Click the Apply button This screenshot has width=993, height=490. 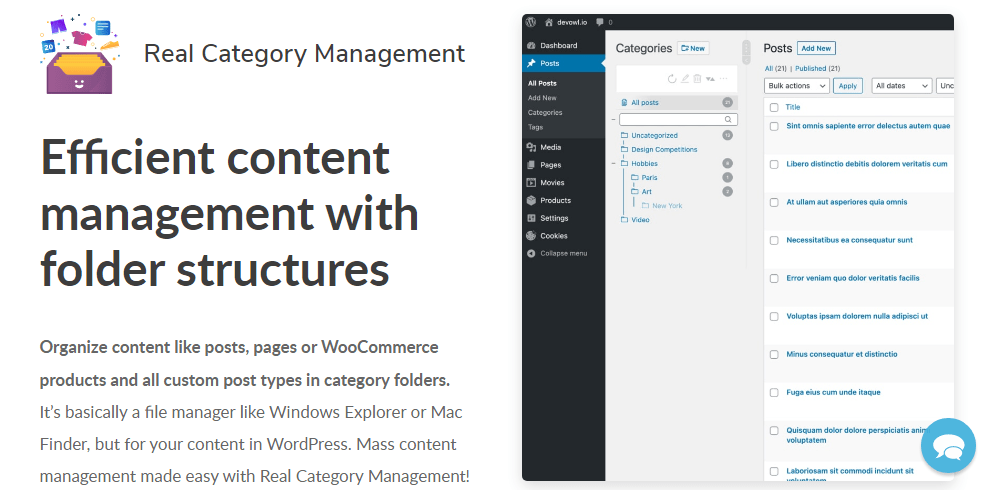point(847,86)
